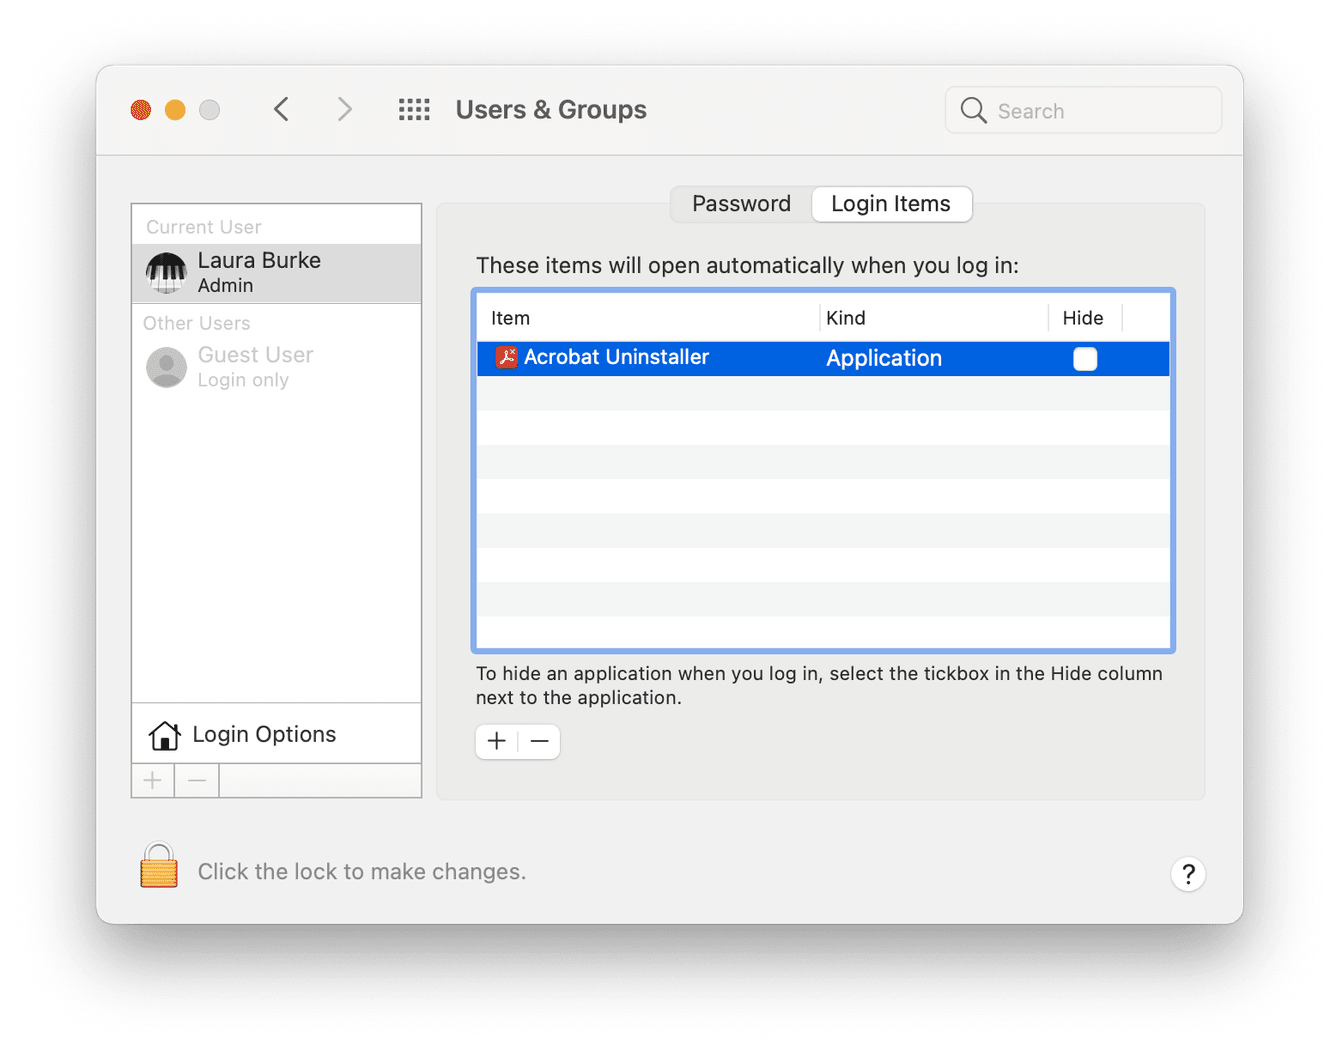
Task: Open Login Options
Action: coord(263,734)
